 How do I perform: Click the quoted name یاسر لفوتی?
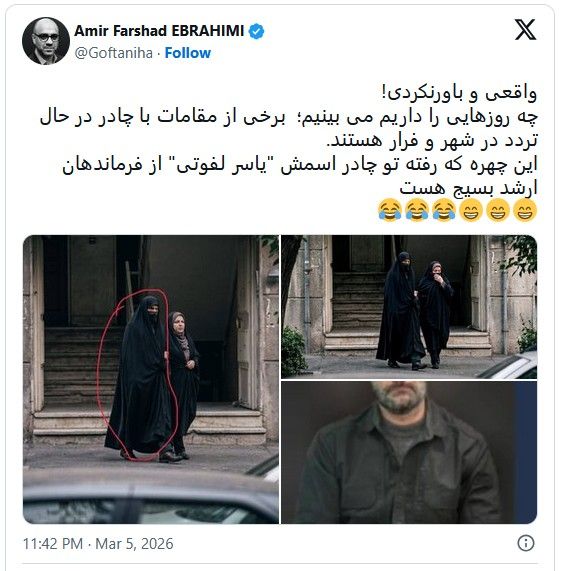click(x=228, y=165)
